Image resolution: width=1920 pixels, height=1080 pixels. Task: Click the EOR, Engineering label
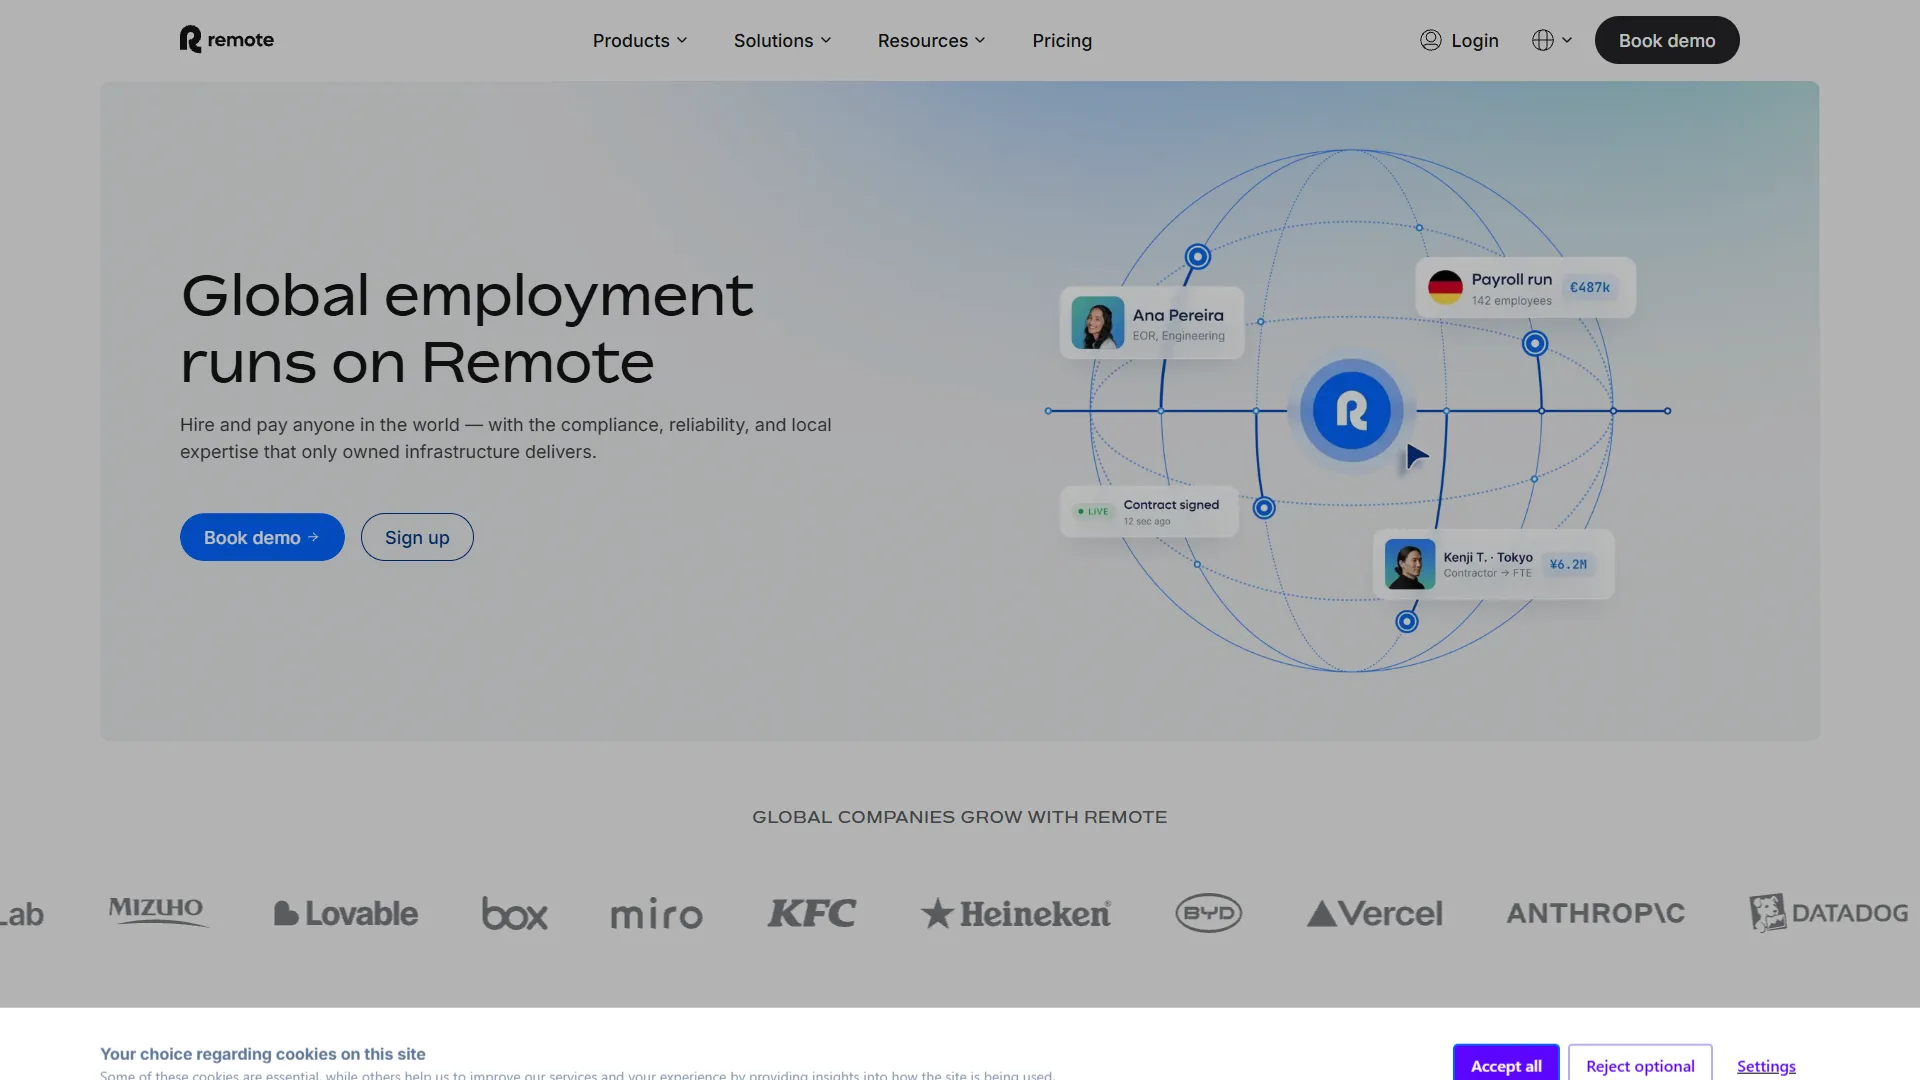point(1179,336)
